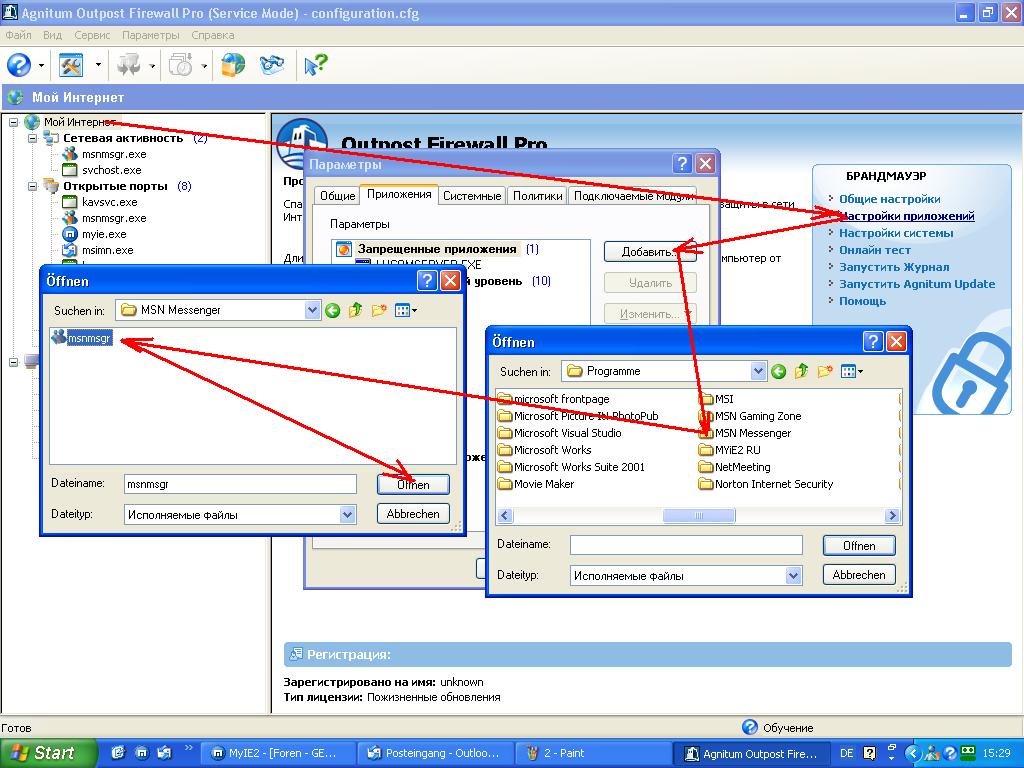
Task: Go back in the Programme Öffnen dialog
Action: coord(778,372)
